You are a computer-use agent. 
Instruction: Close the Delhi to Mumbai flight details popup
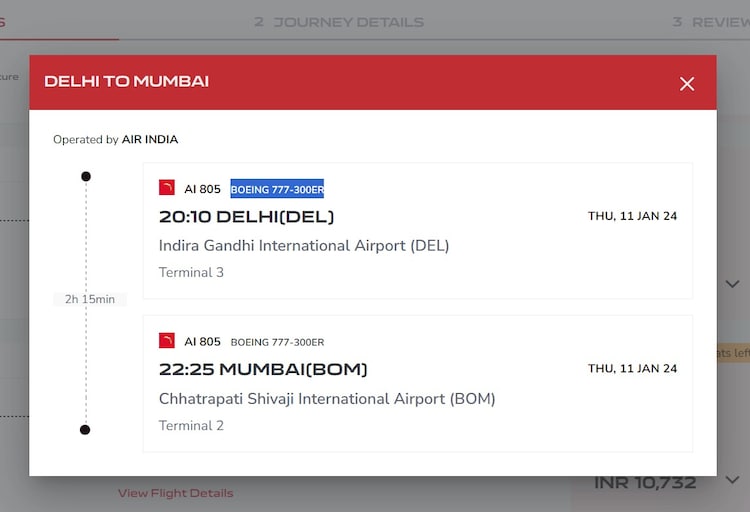687,84
